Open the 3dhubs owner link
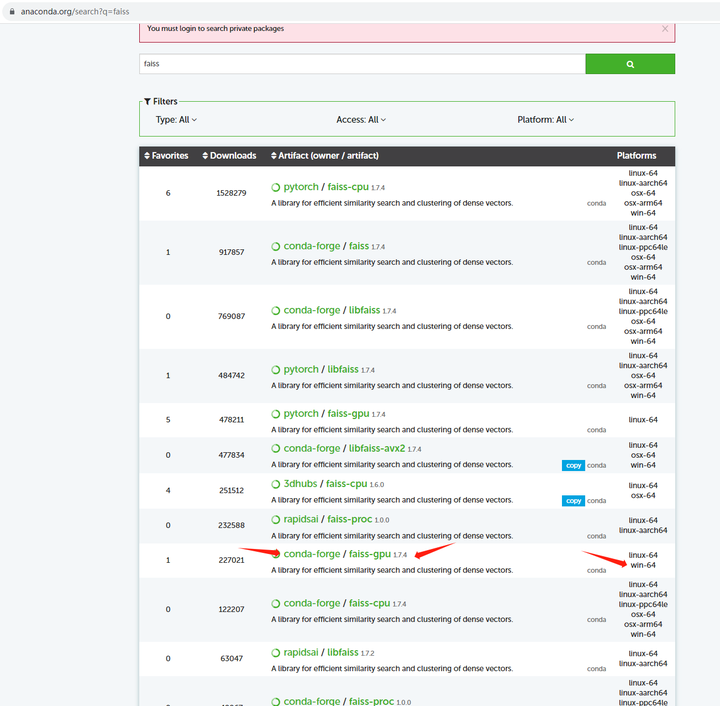This screenshot has width=720, height=706. 300,484
